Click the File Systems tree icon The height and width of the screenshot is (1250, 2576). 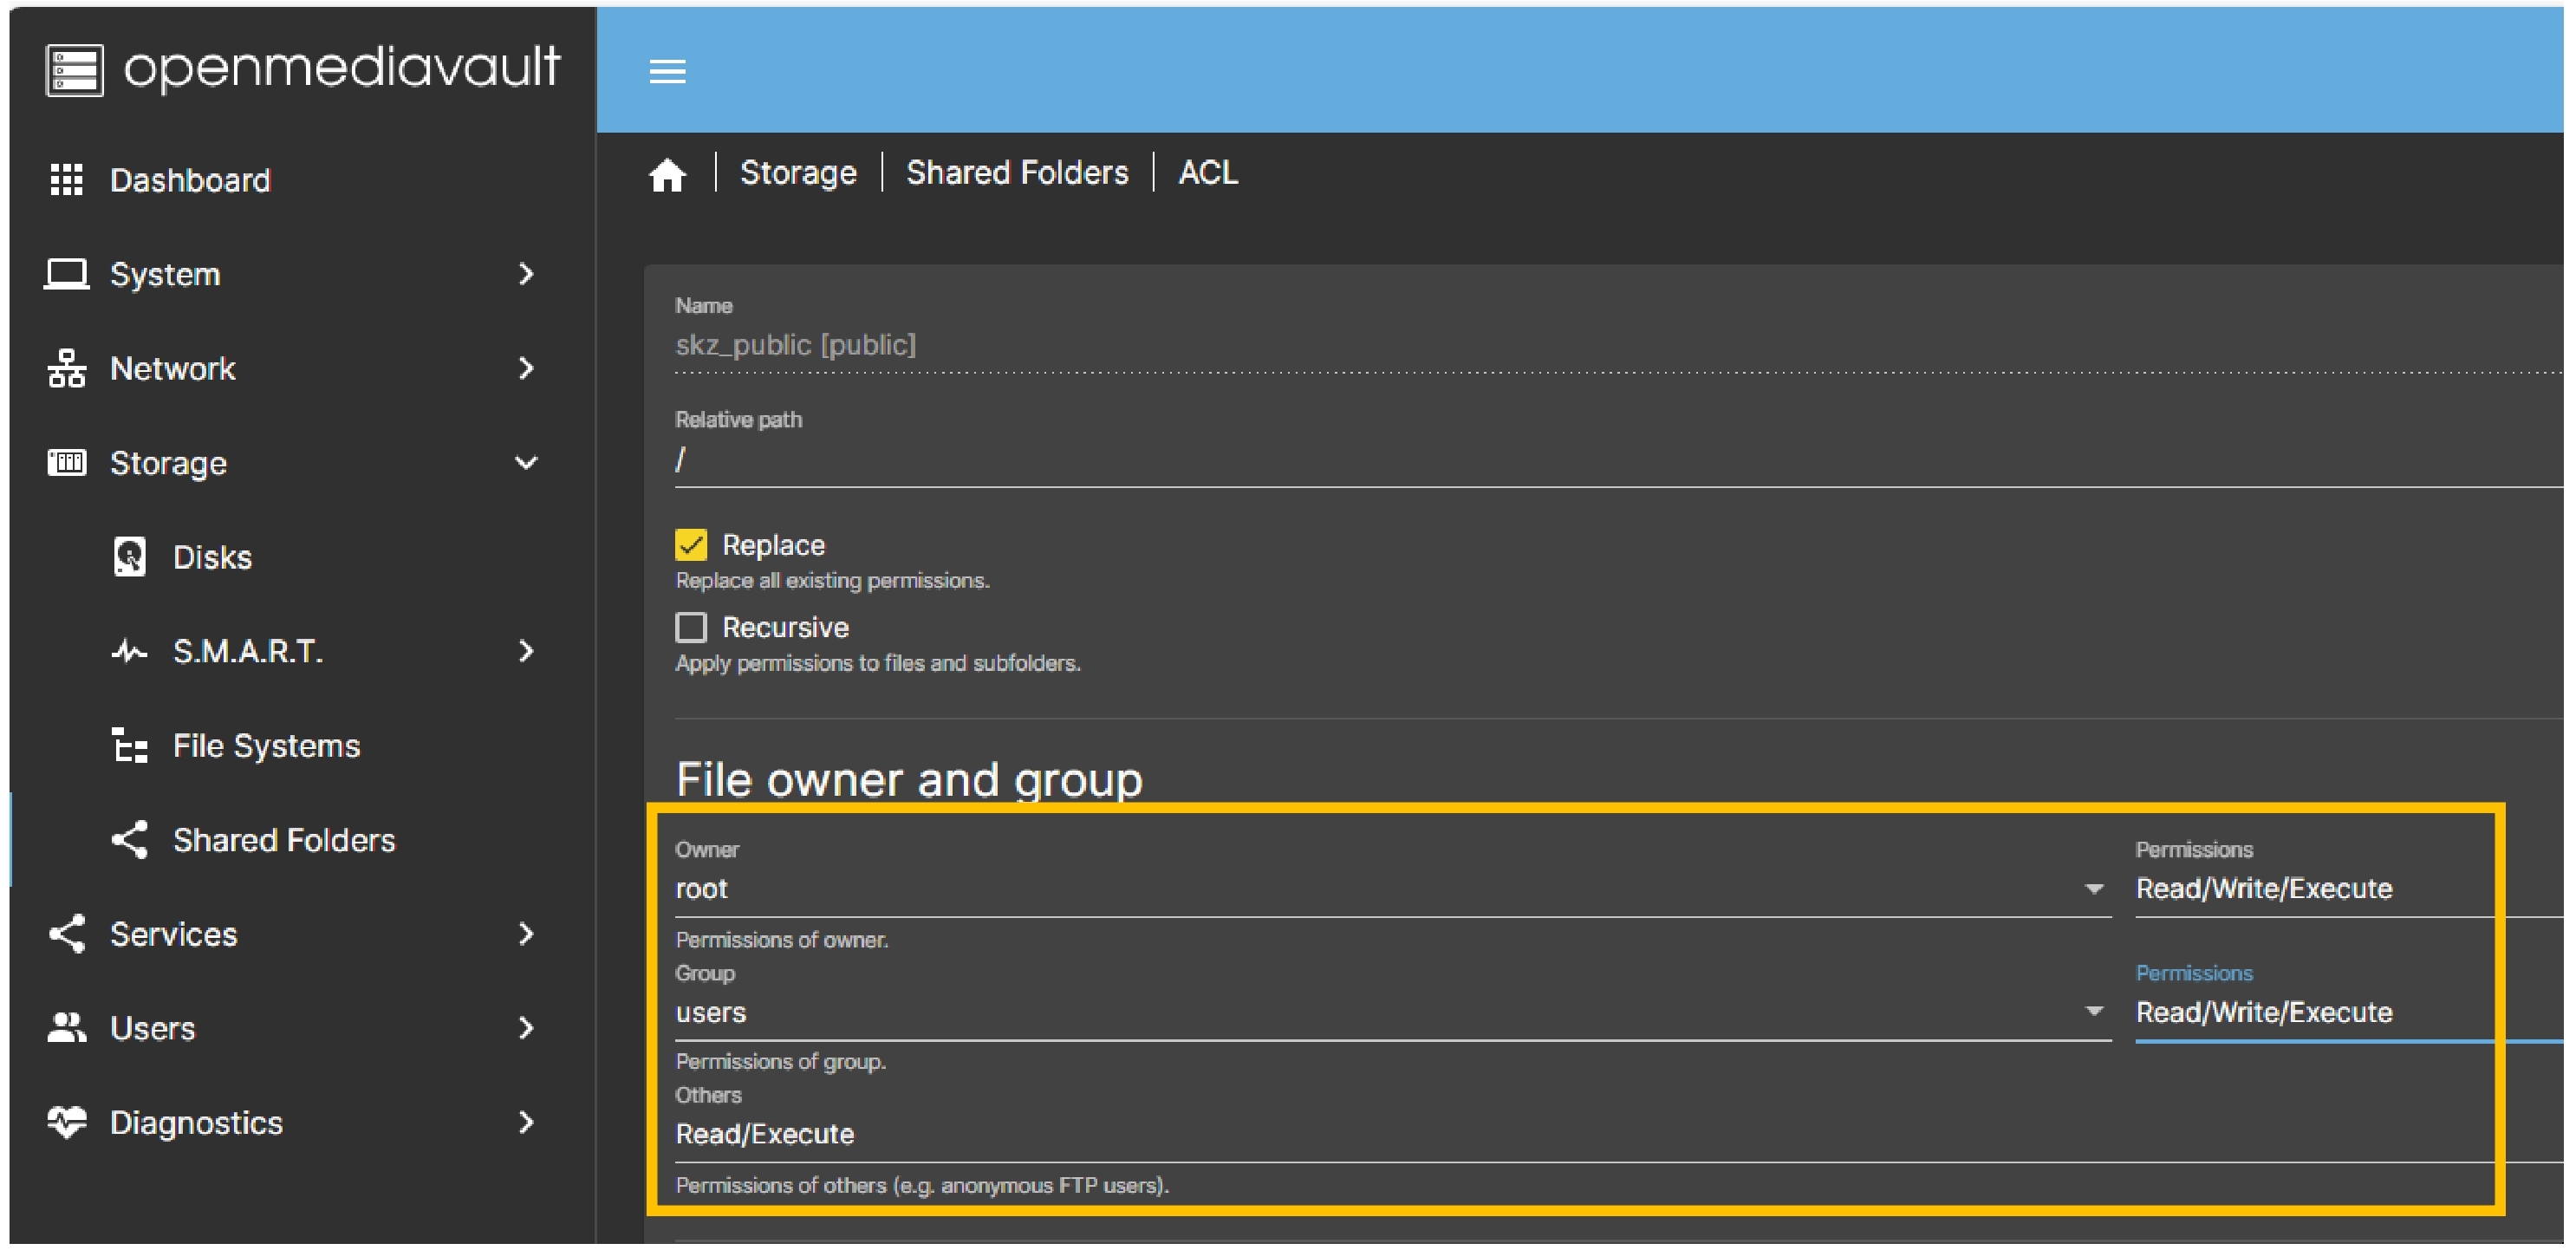pyautogui.click(x=130, y=746)
